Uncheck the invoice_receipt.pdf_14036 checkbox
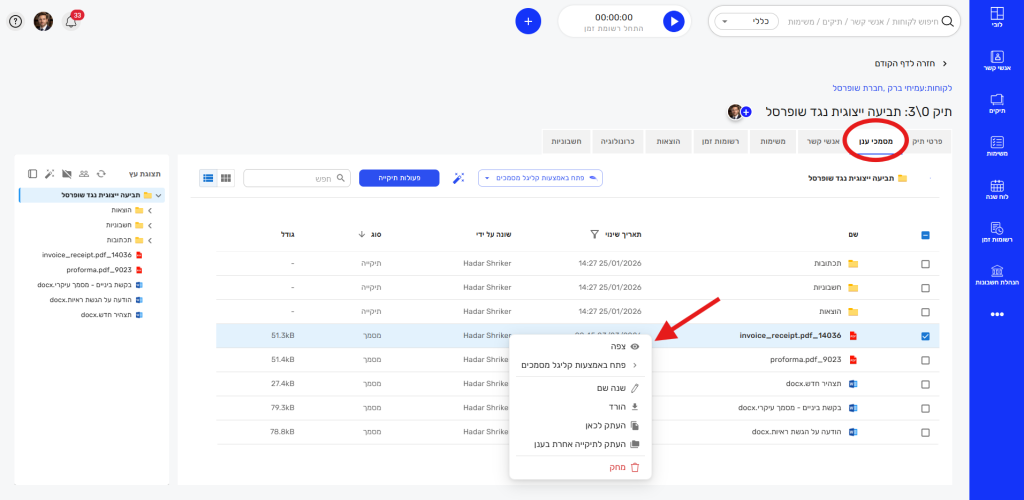This screenshot has height=500, width=1024. pyautogui.click(x=925, y=336)
